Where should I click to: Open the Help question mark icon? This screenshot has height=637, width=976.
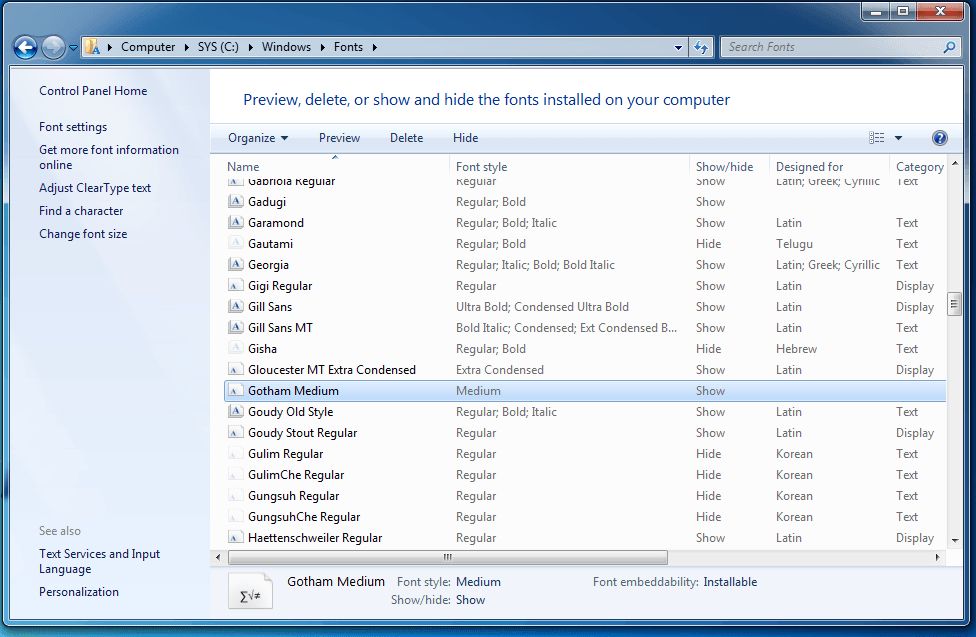pyautogui.click(x=939, y=138)
